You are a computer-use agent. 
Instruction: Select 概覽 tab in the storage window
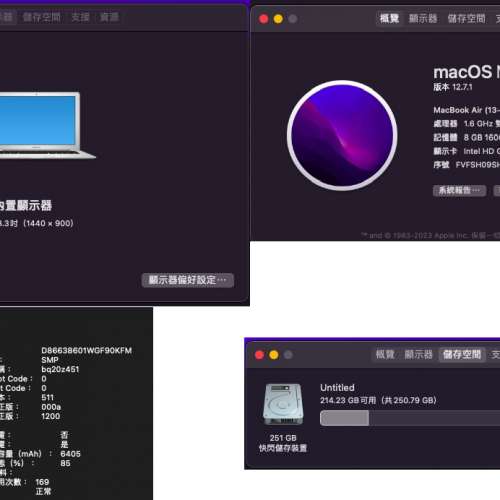[385, 354]
